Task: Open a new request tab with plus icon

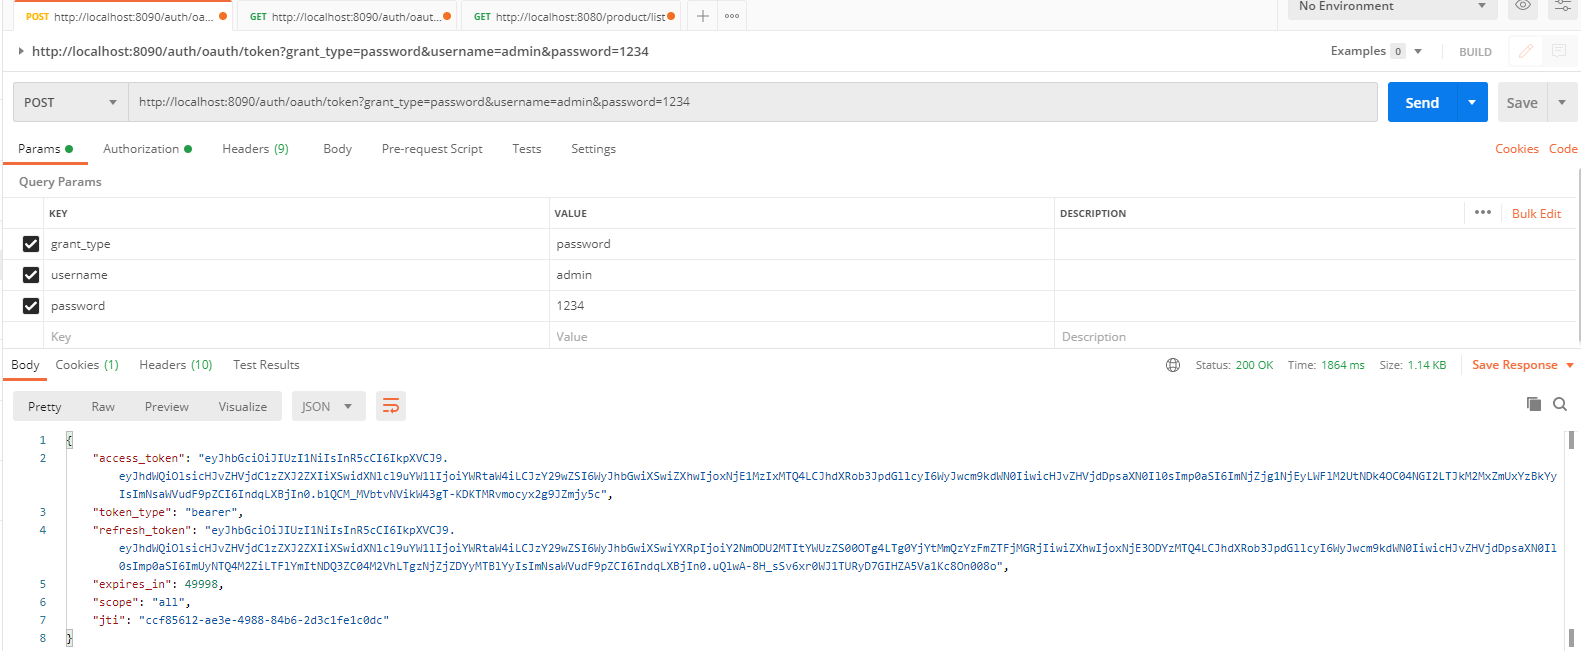Action: click(x=703, y=16)
